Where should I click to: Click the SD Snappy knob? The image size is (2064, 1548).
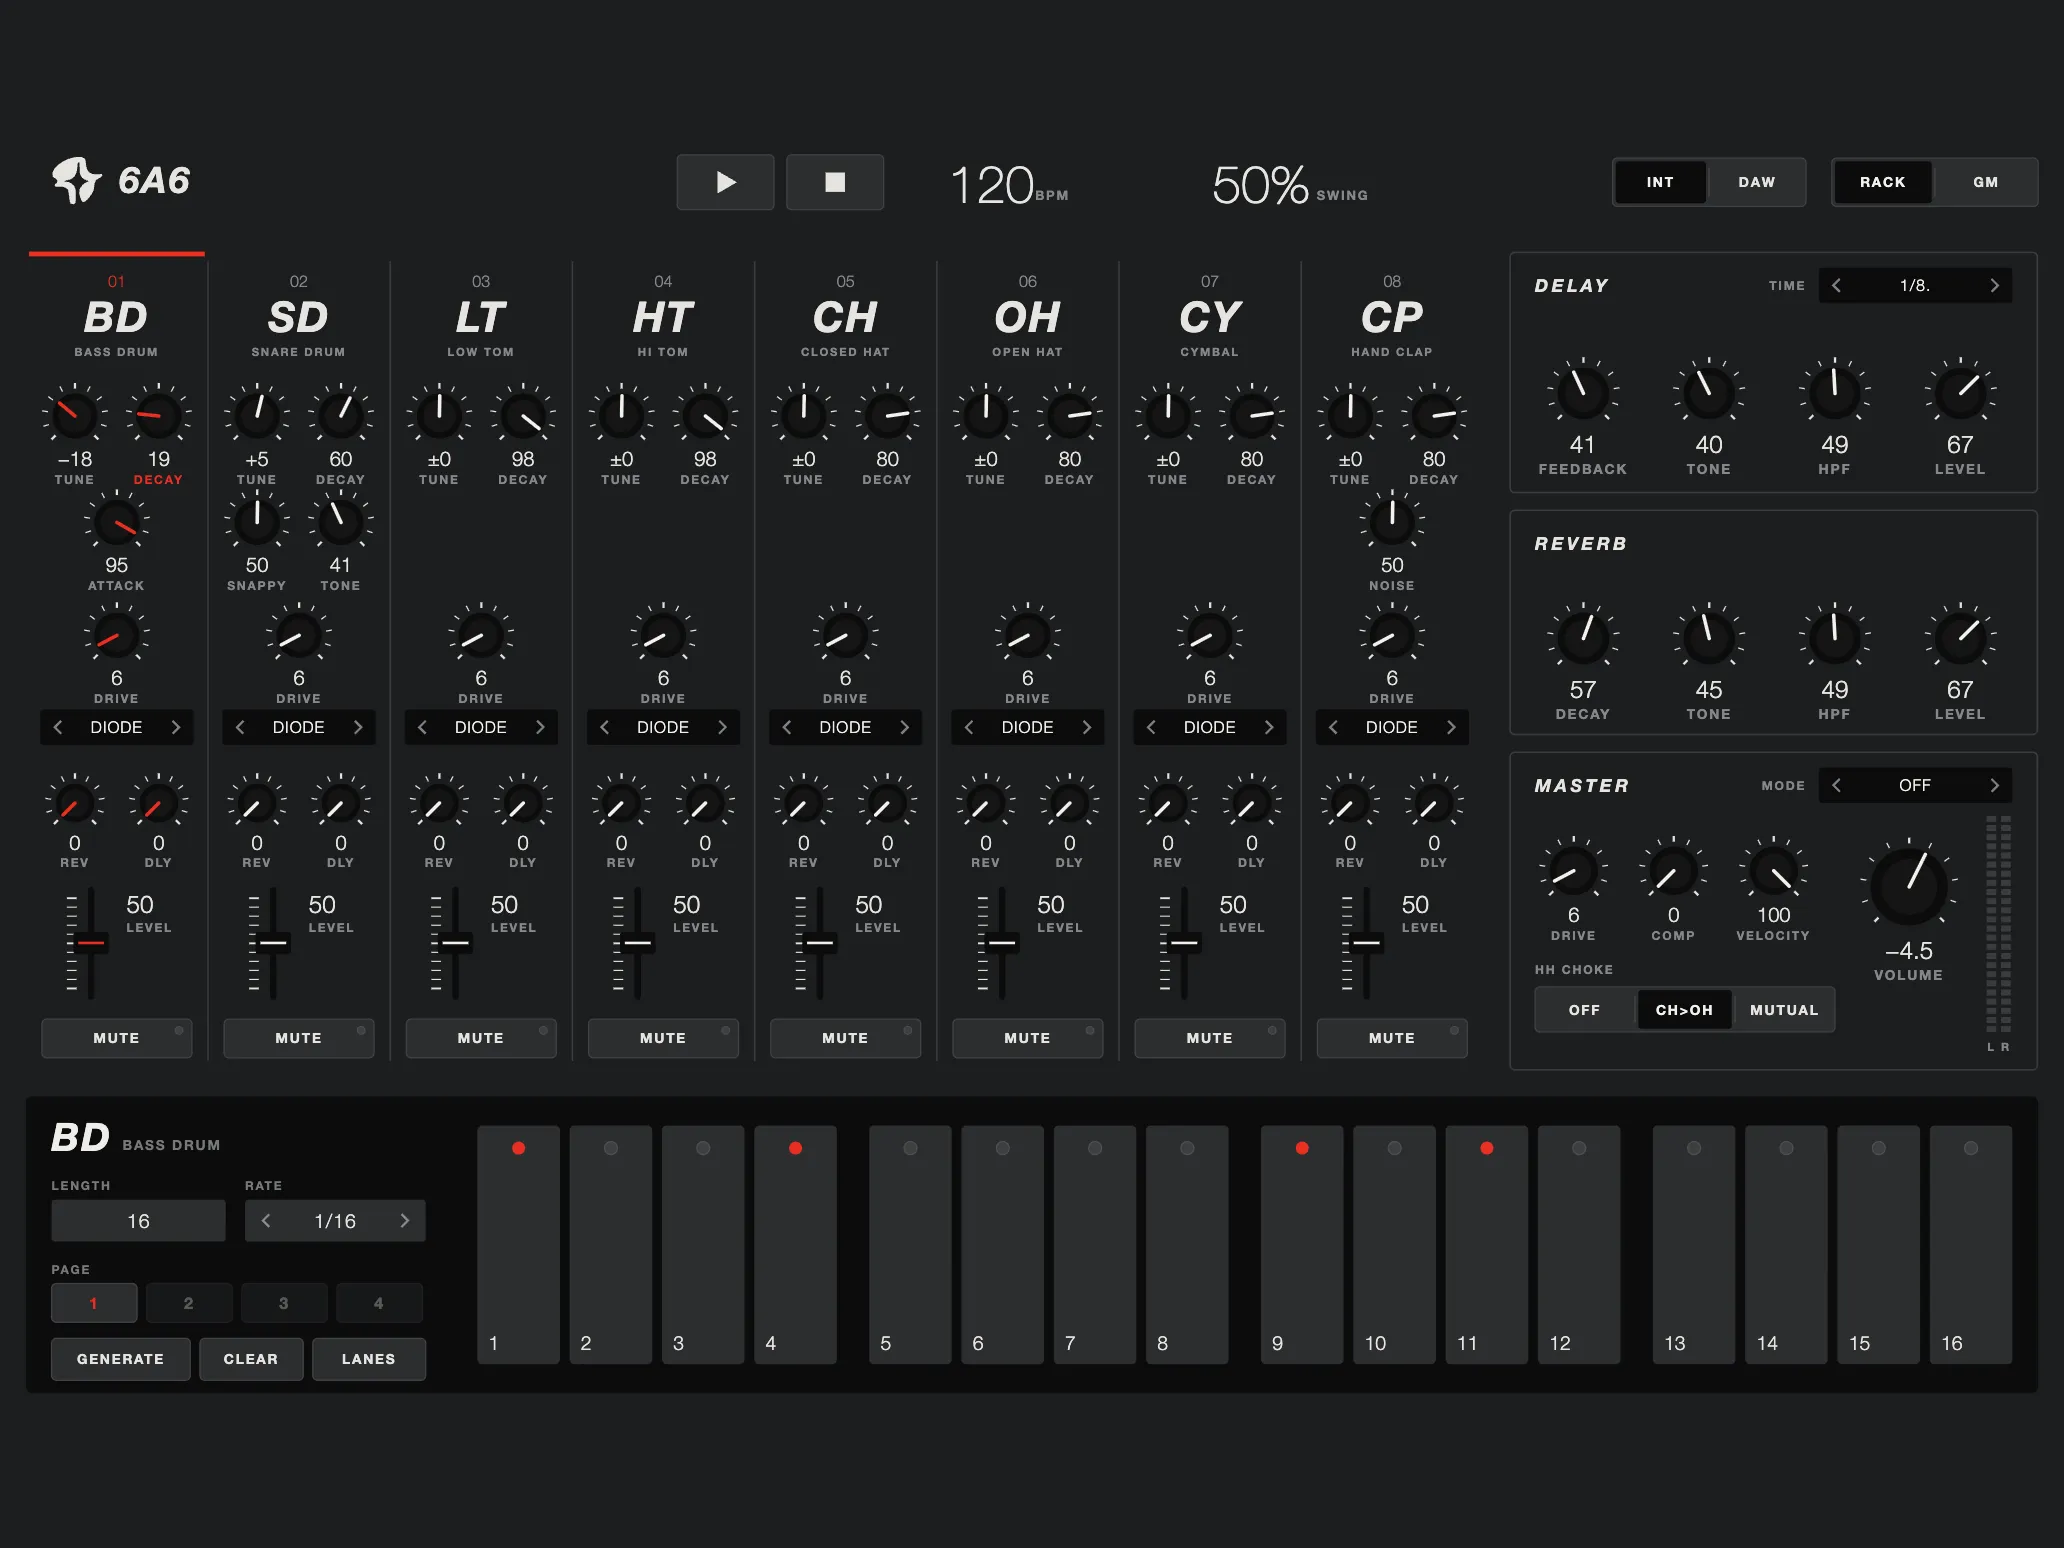[257, 522]
